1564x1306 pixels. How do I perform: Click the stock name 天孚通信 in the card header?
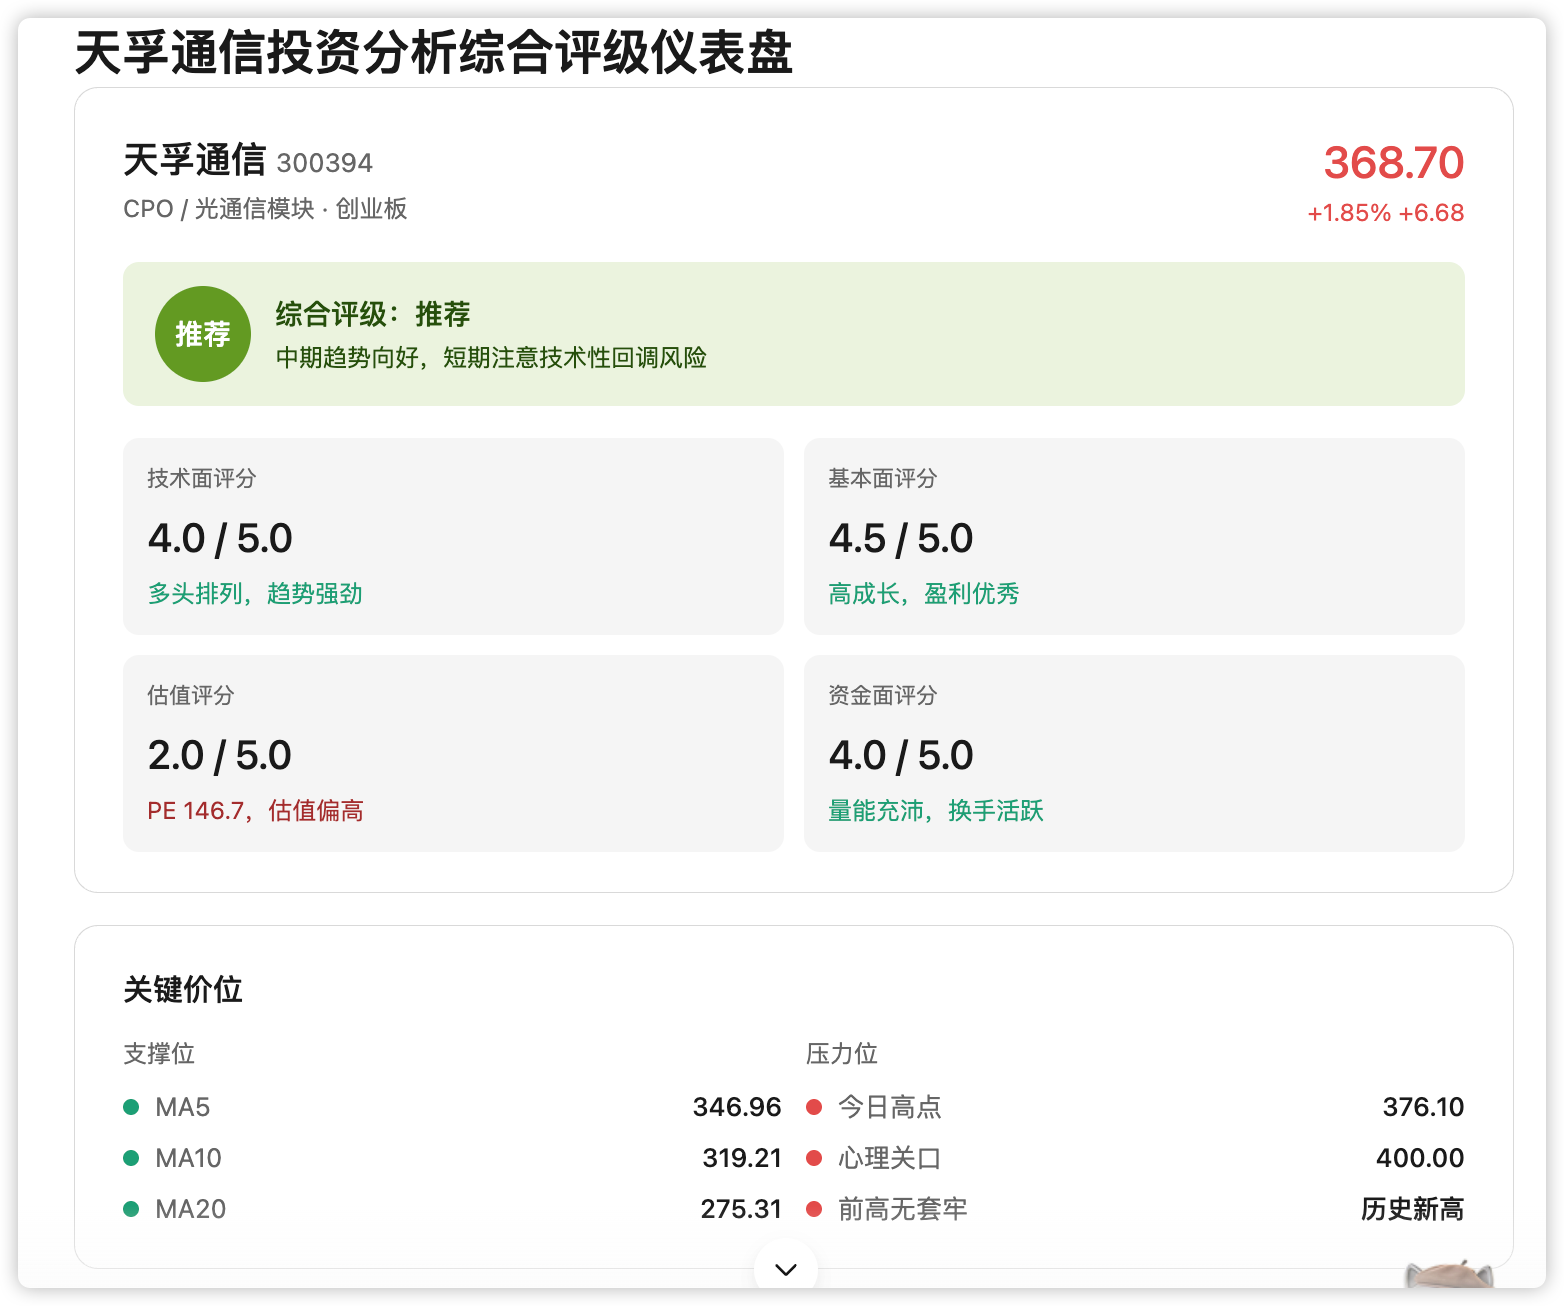[x=195, y=160]
